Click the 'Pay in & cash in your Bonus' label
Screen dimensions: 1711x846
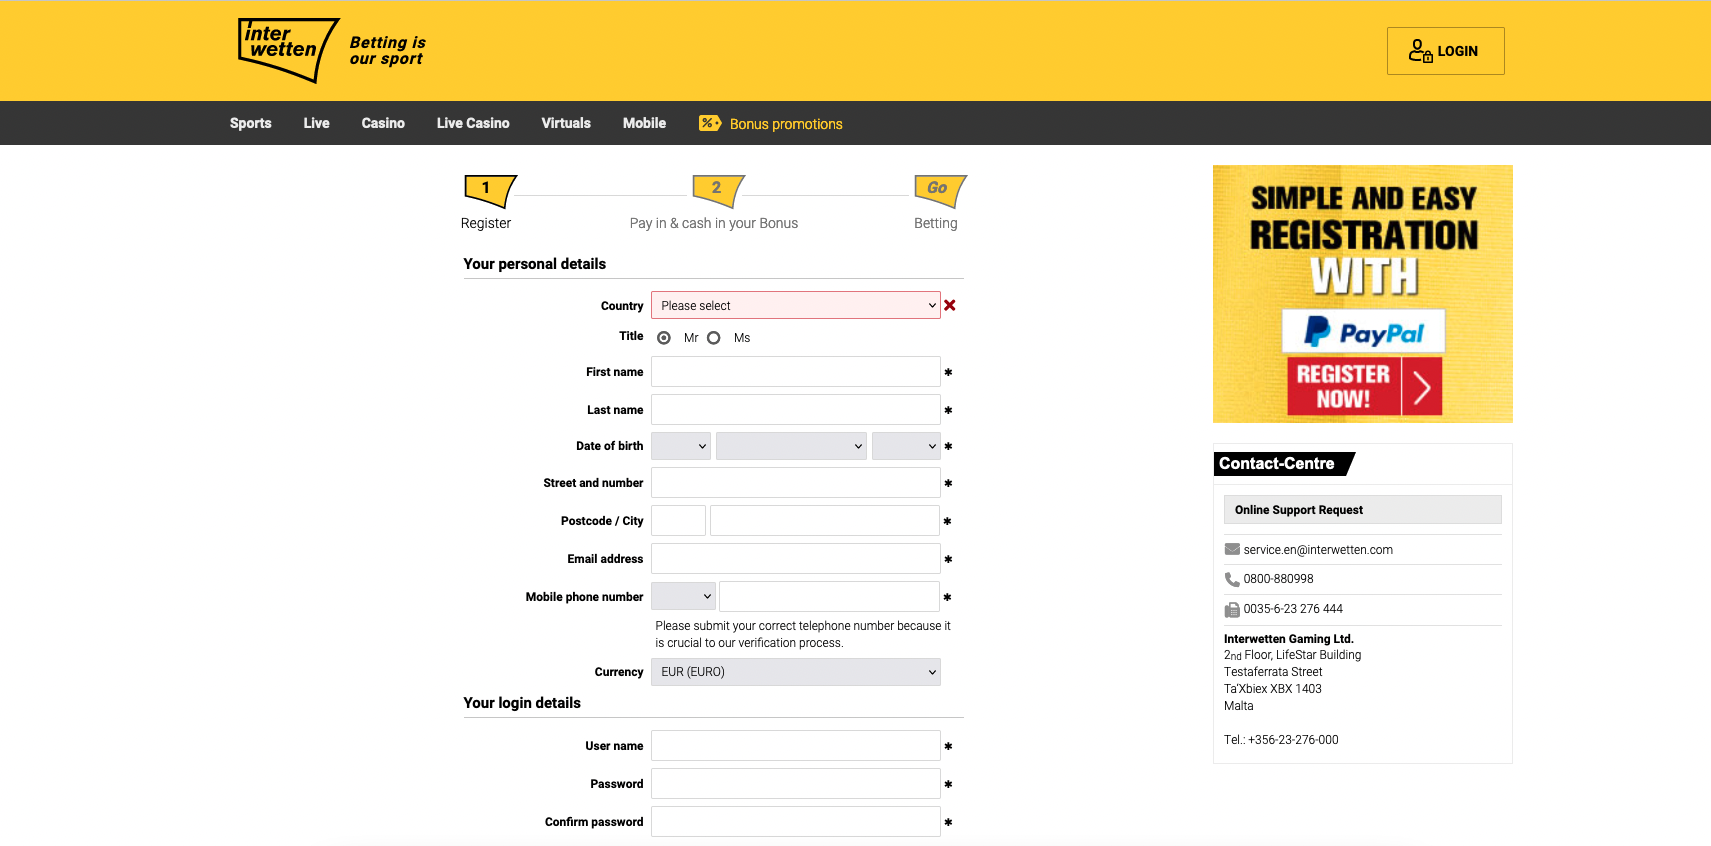click(714, 223)
